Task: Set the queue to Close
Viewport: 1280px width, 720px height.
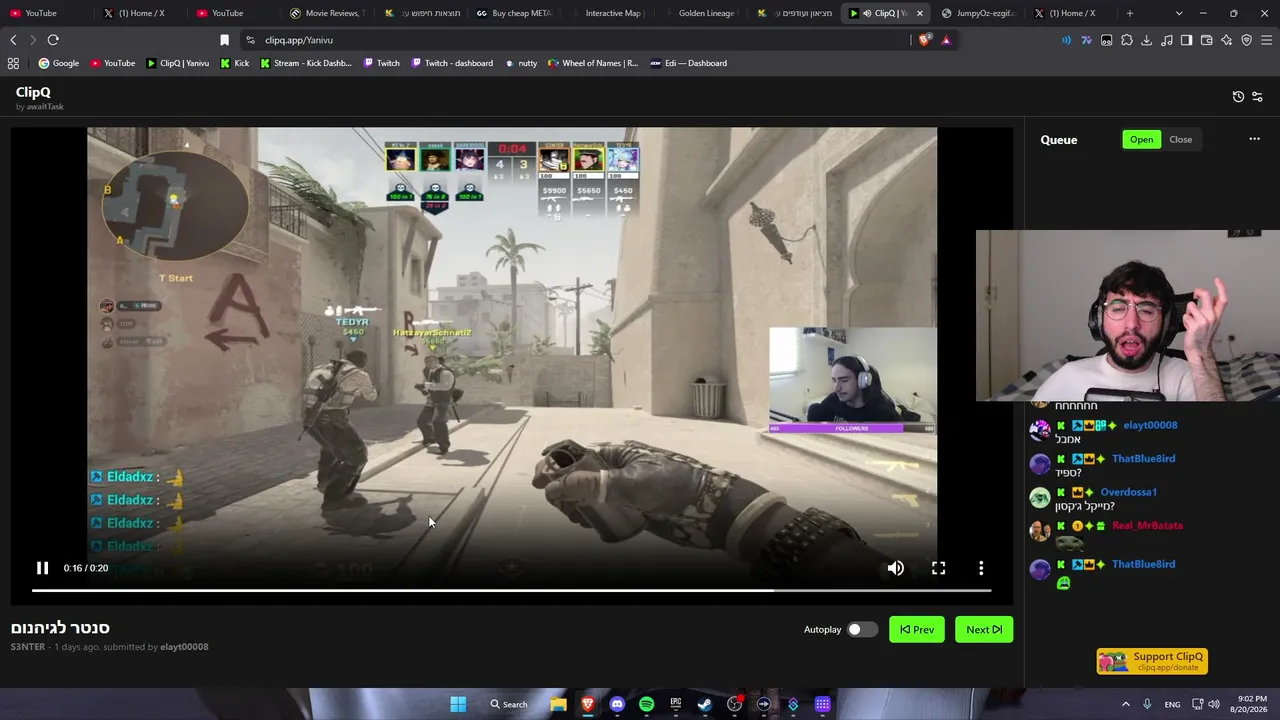Action: point(1180,140)
